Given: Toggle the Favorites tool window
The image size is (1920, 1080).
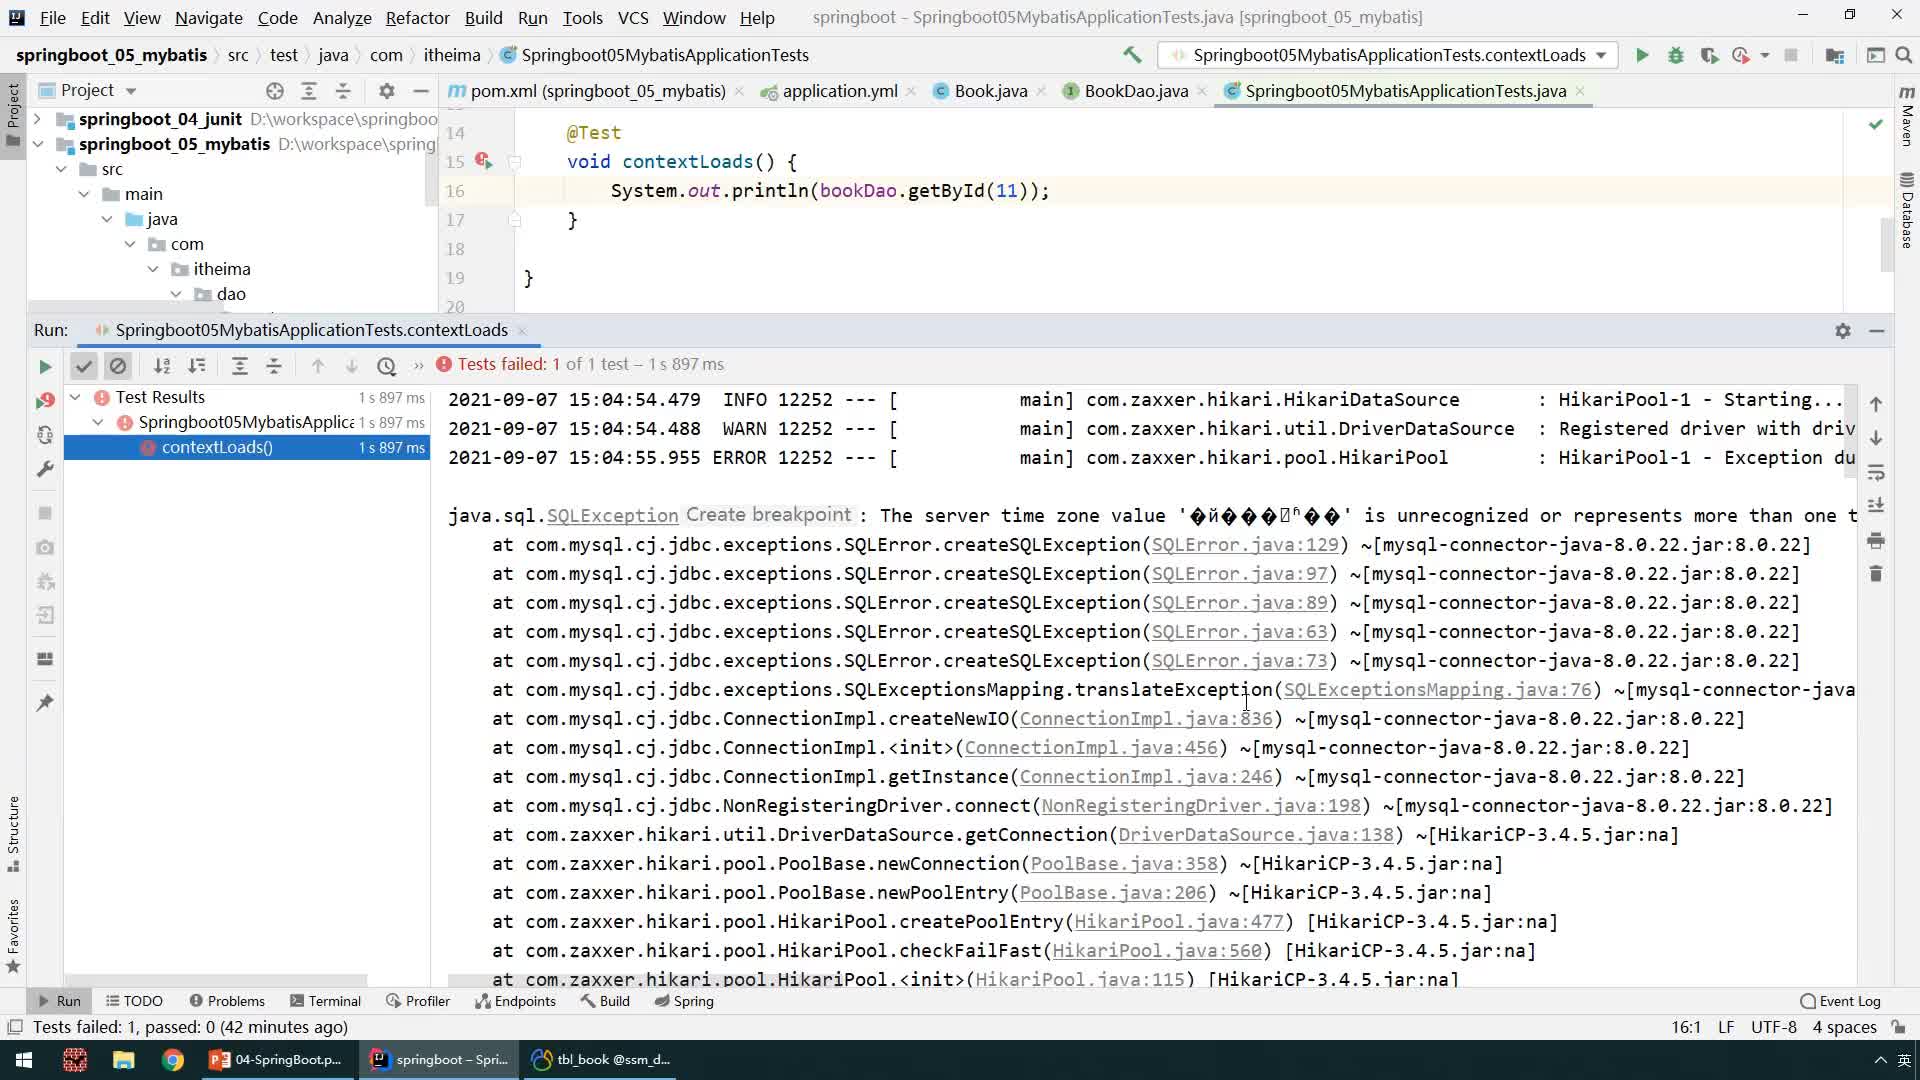Looking at the screenshot, I should [x=13, y=936].
